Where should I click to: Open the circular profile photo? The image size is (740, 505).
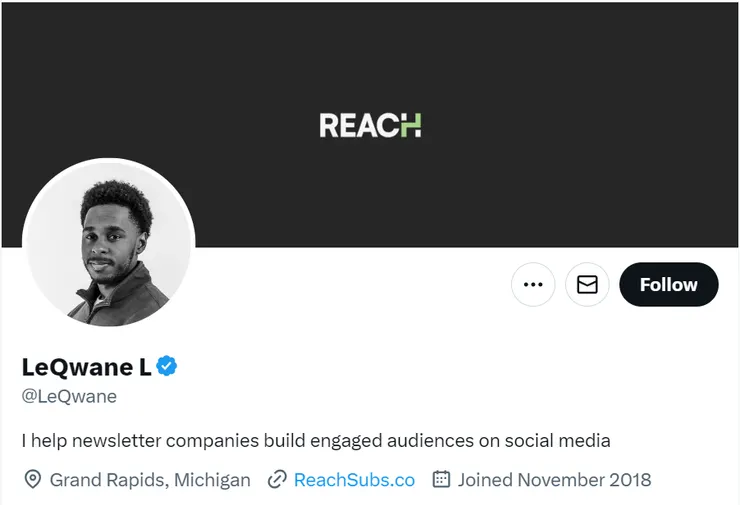pos(109,245)
